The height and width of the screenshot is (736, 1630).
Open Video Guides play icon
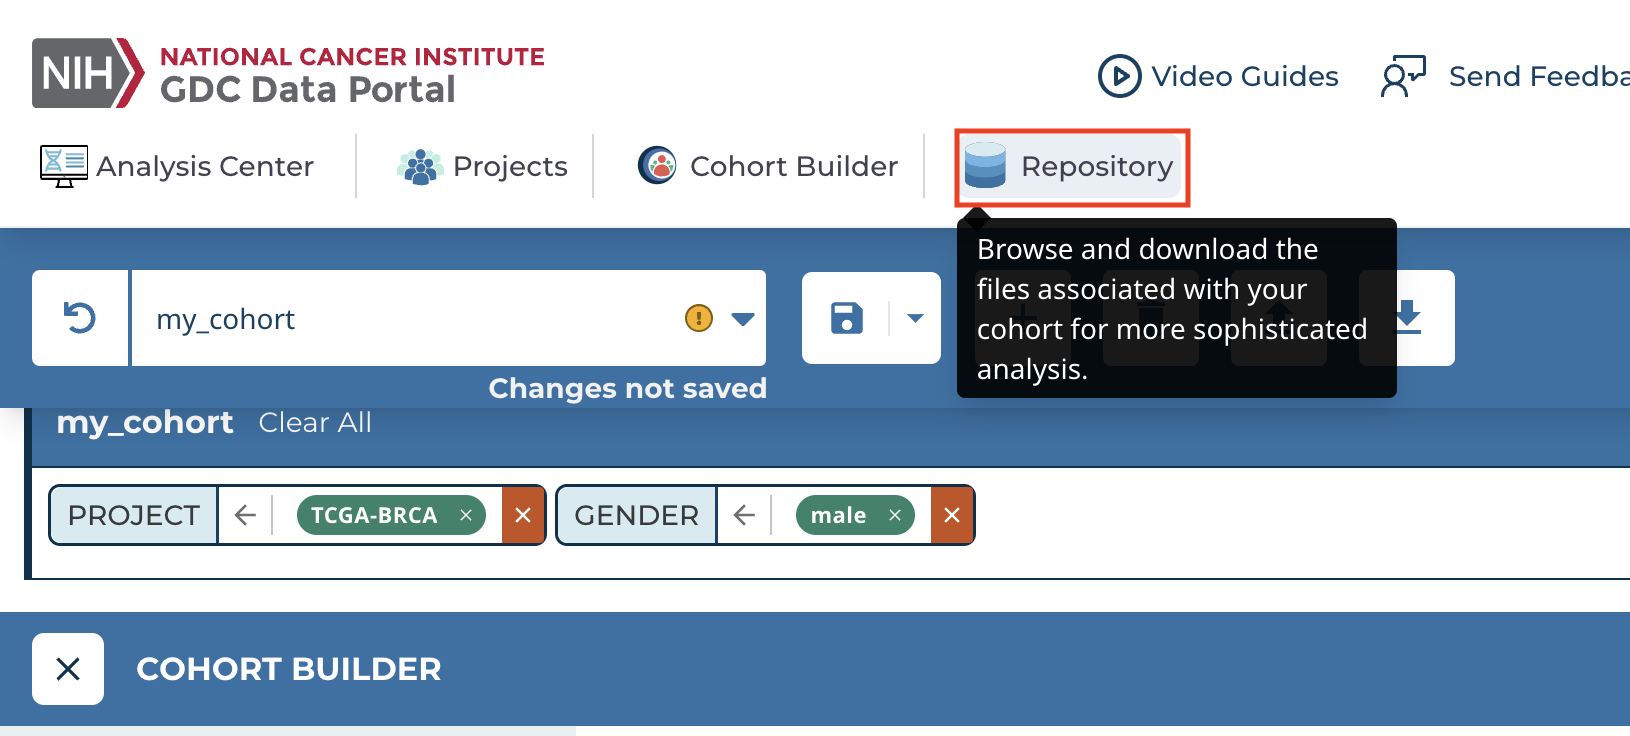pos(1119,76)
